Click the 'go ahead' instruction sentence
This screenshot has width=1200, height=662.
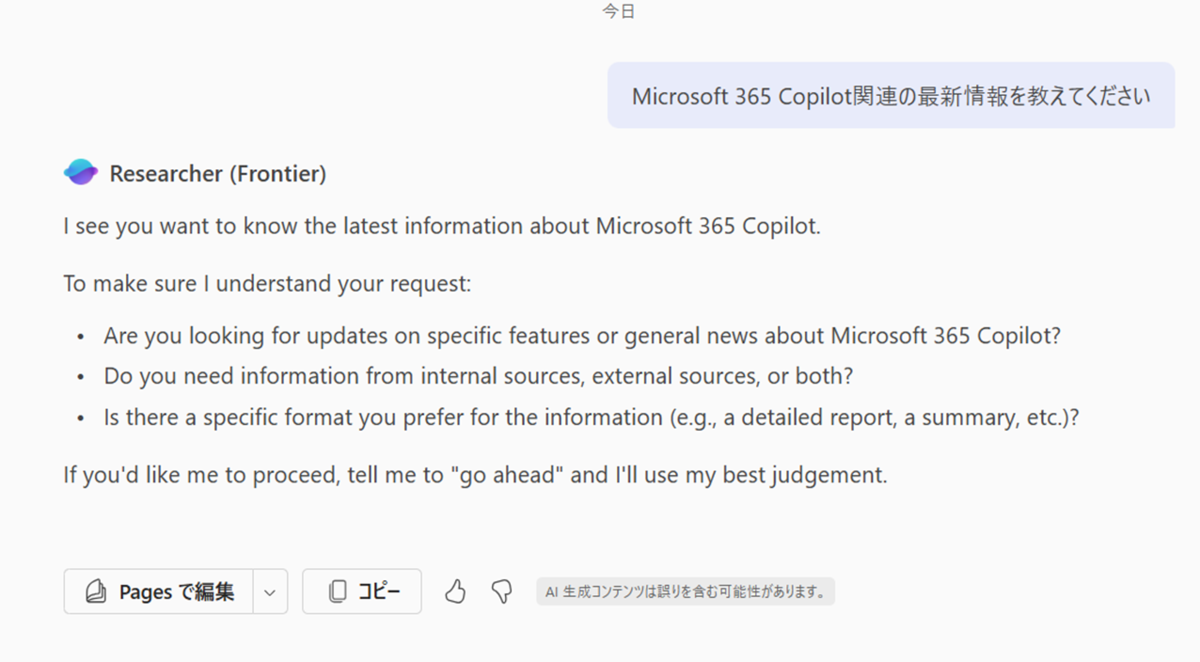pos(475,475)
